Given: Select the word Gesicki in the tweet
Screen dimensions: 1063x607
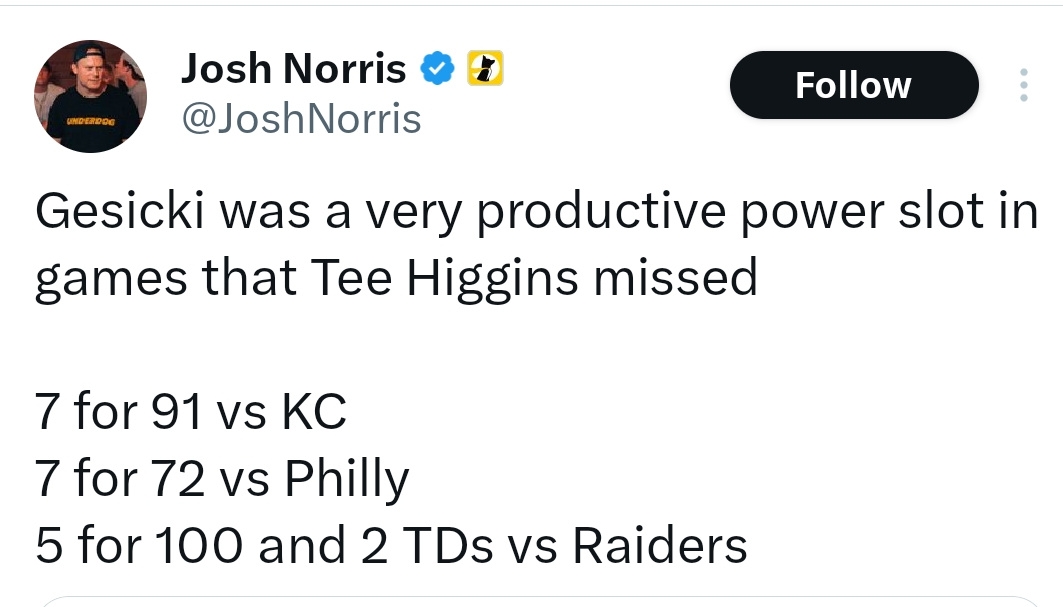Looking at the screenshot, I should (120, 211).
